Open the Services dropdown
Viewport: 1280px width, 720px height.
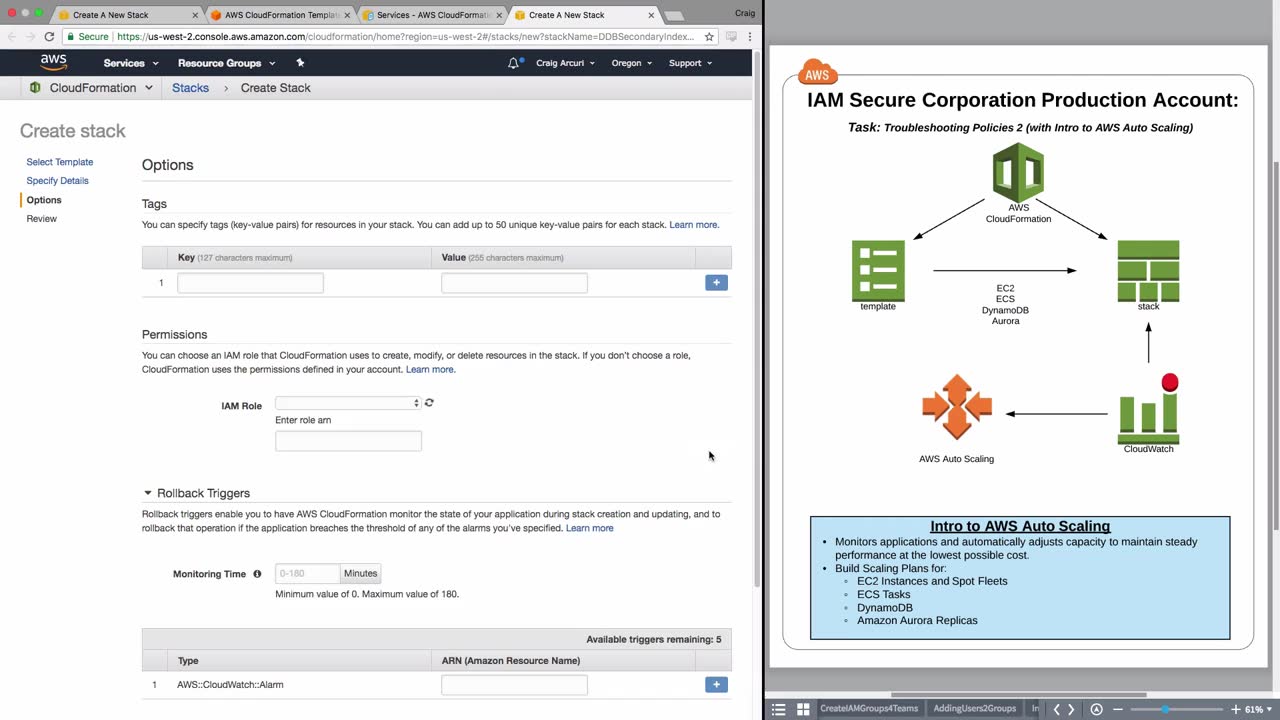130,63
